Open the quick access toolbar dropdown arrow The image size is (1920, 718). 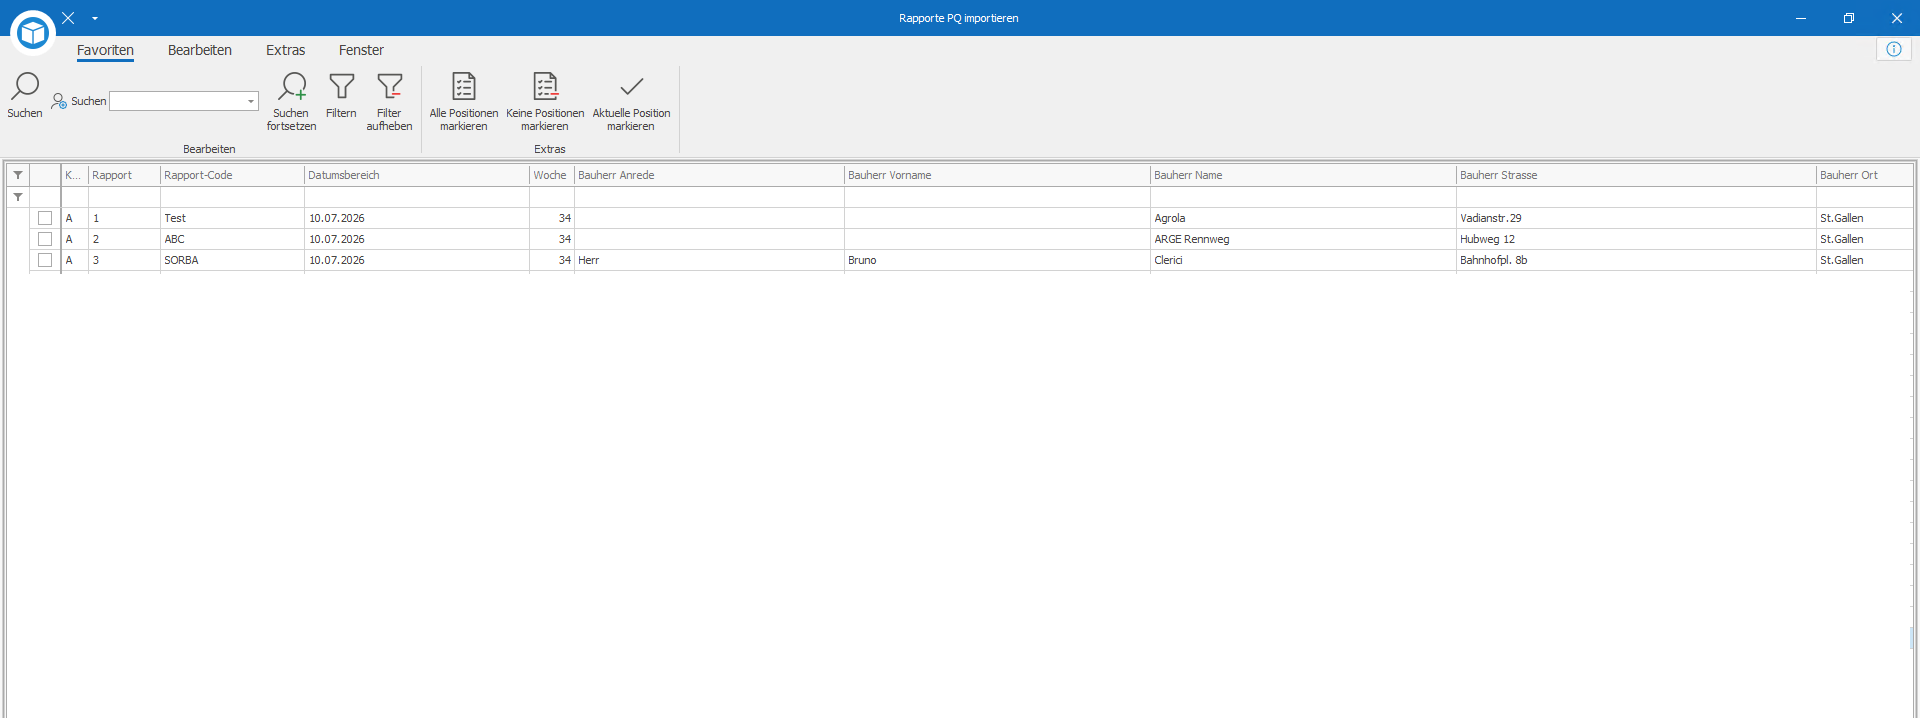coord(95,18)
